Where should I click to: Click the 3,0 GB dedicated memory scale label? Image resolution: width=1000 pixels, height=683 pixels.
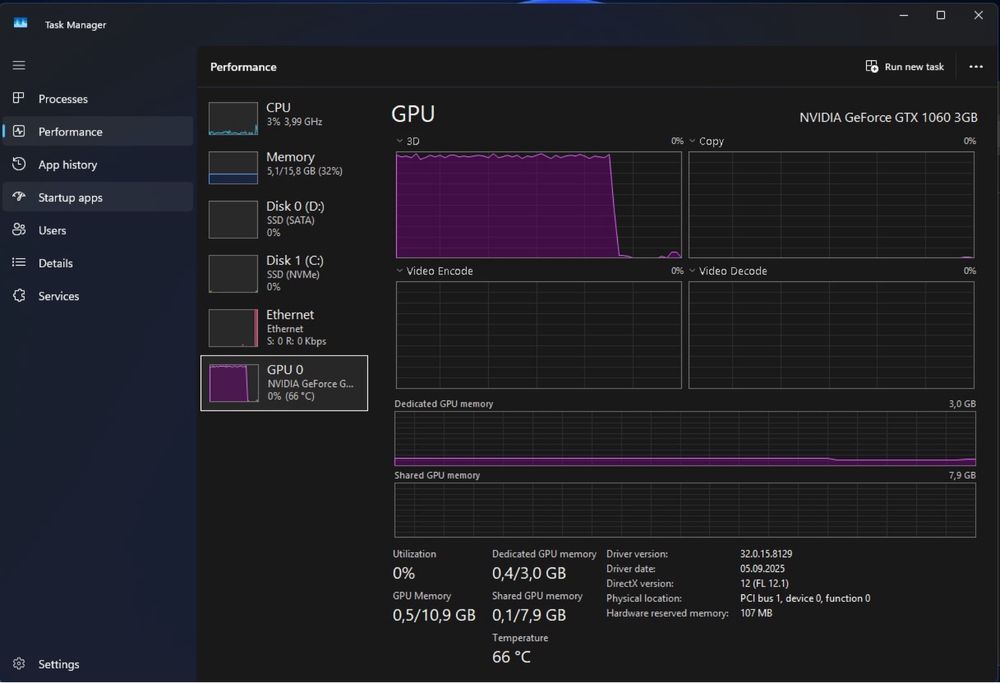pyautogui.click(x=962, y=404)
